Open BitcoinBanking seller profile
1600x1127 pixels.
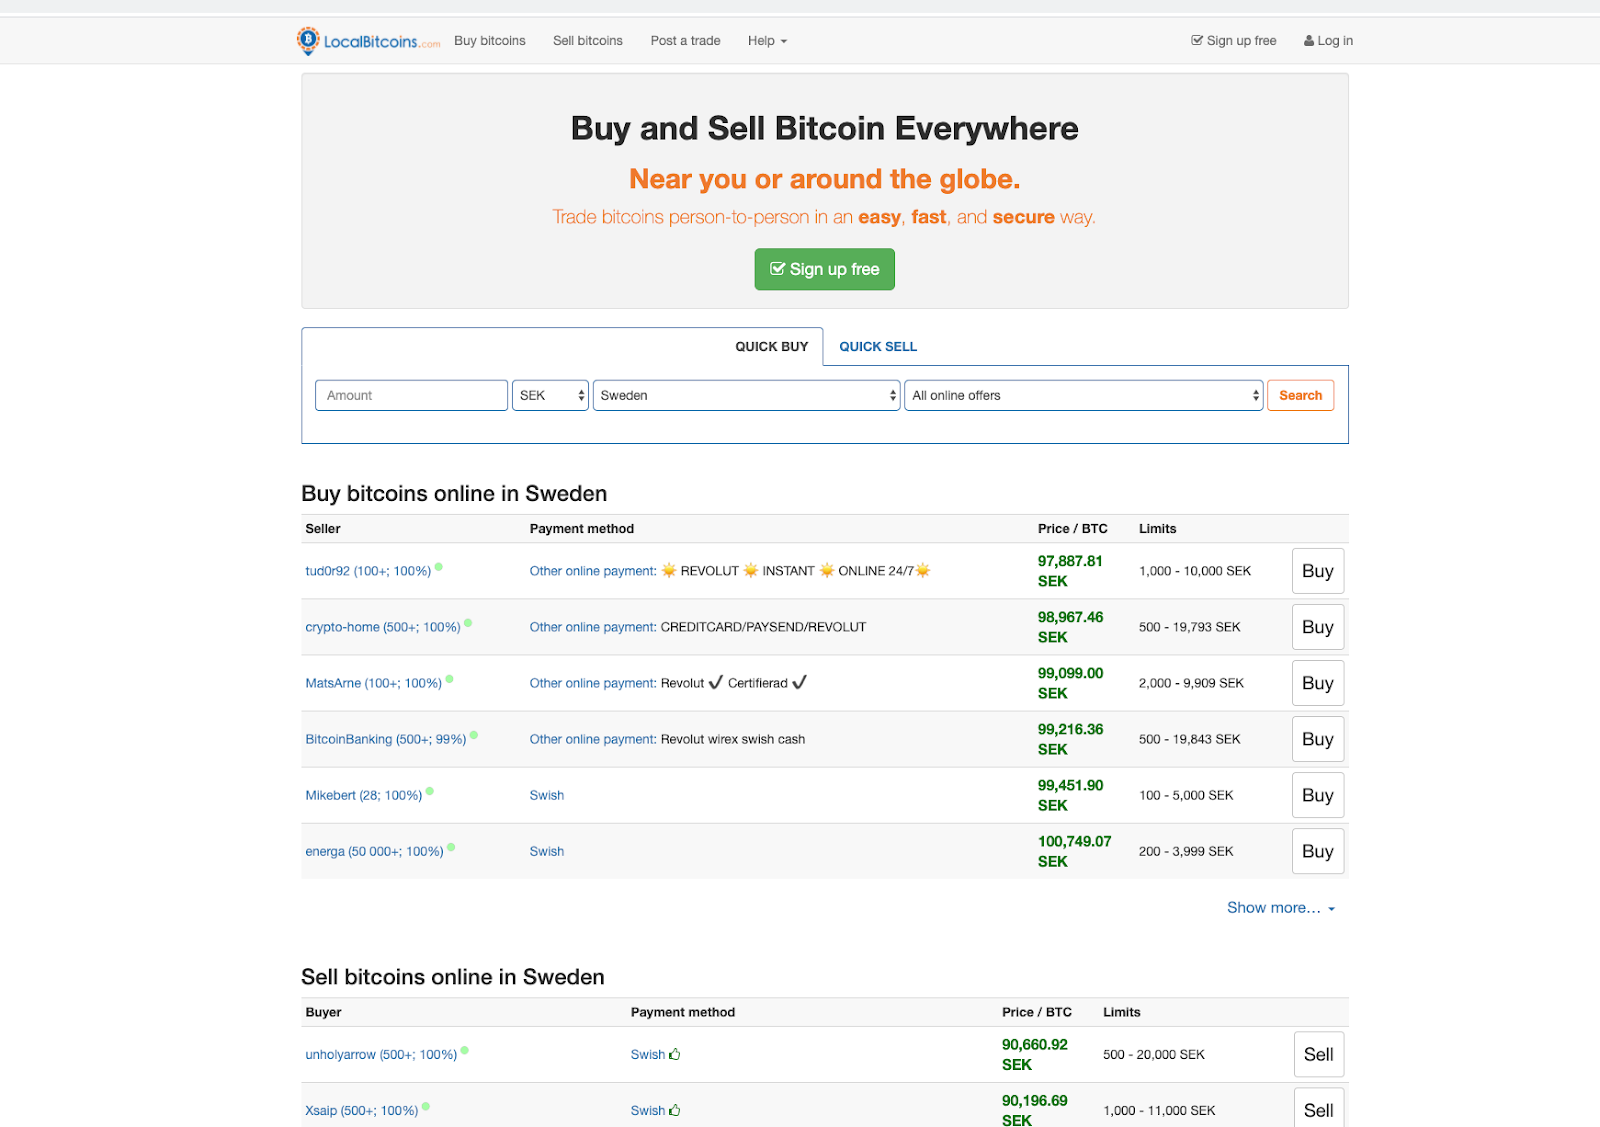click(386, 739)
